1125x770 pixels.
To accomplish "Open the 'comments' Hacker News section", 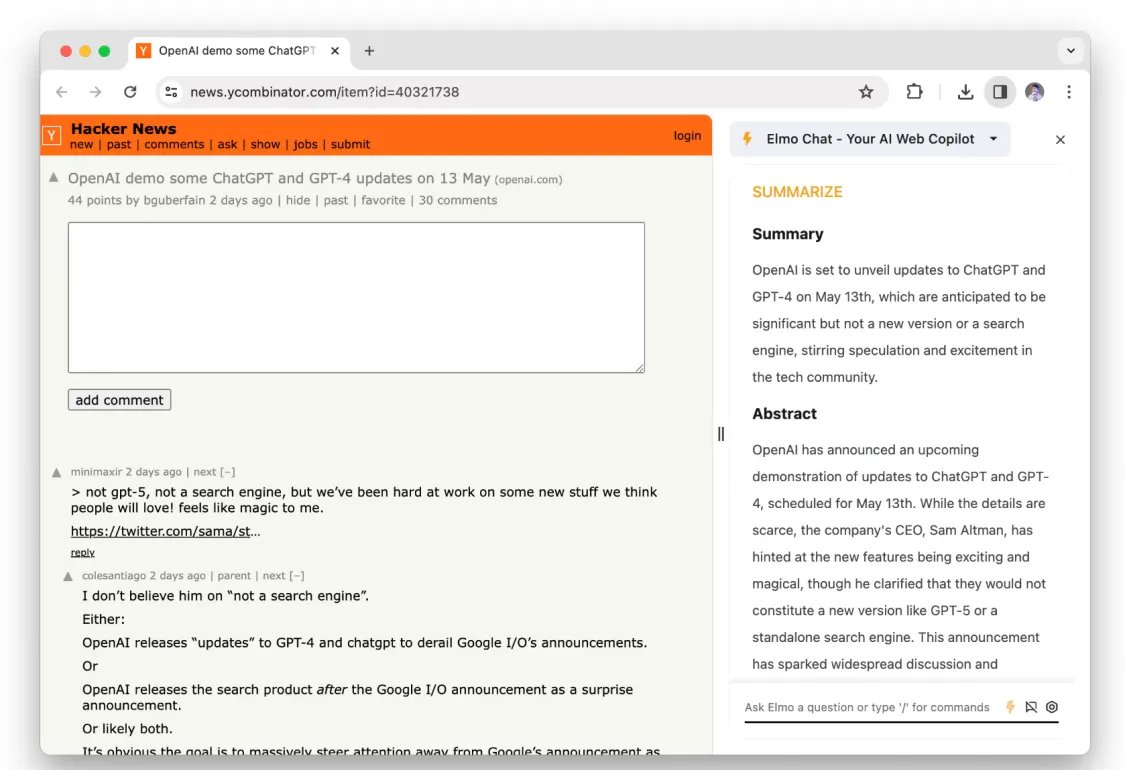I will click(x=174, y=144).
